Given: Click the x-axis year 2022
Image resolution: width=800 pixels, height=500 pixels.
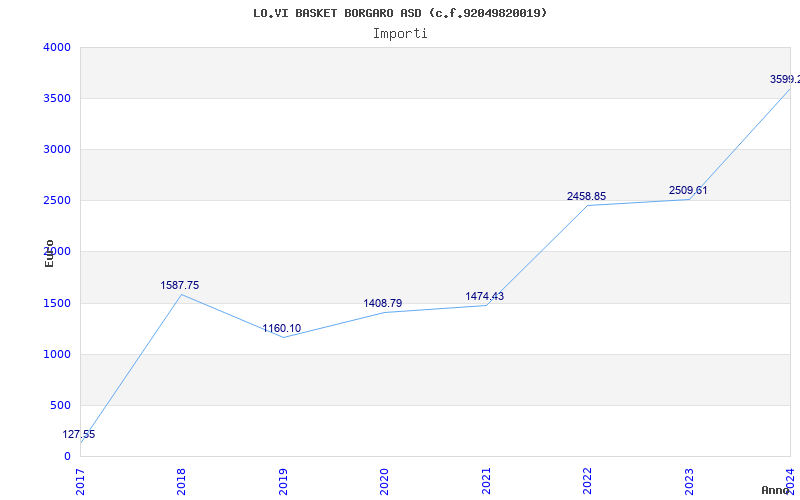Looking at the screenshot, I should pos(587,481).
